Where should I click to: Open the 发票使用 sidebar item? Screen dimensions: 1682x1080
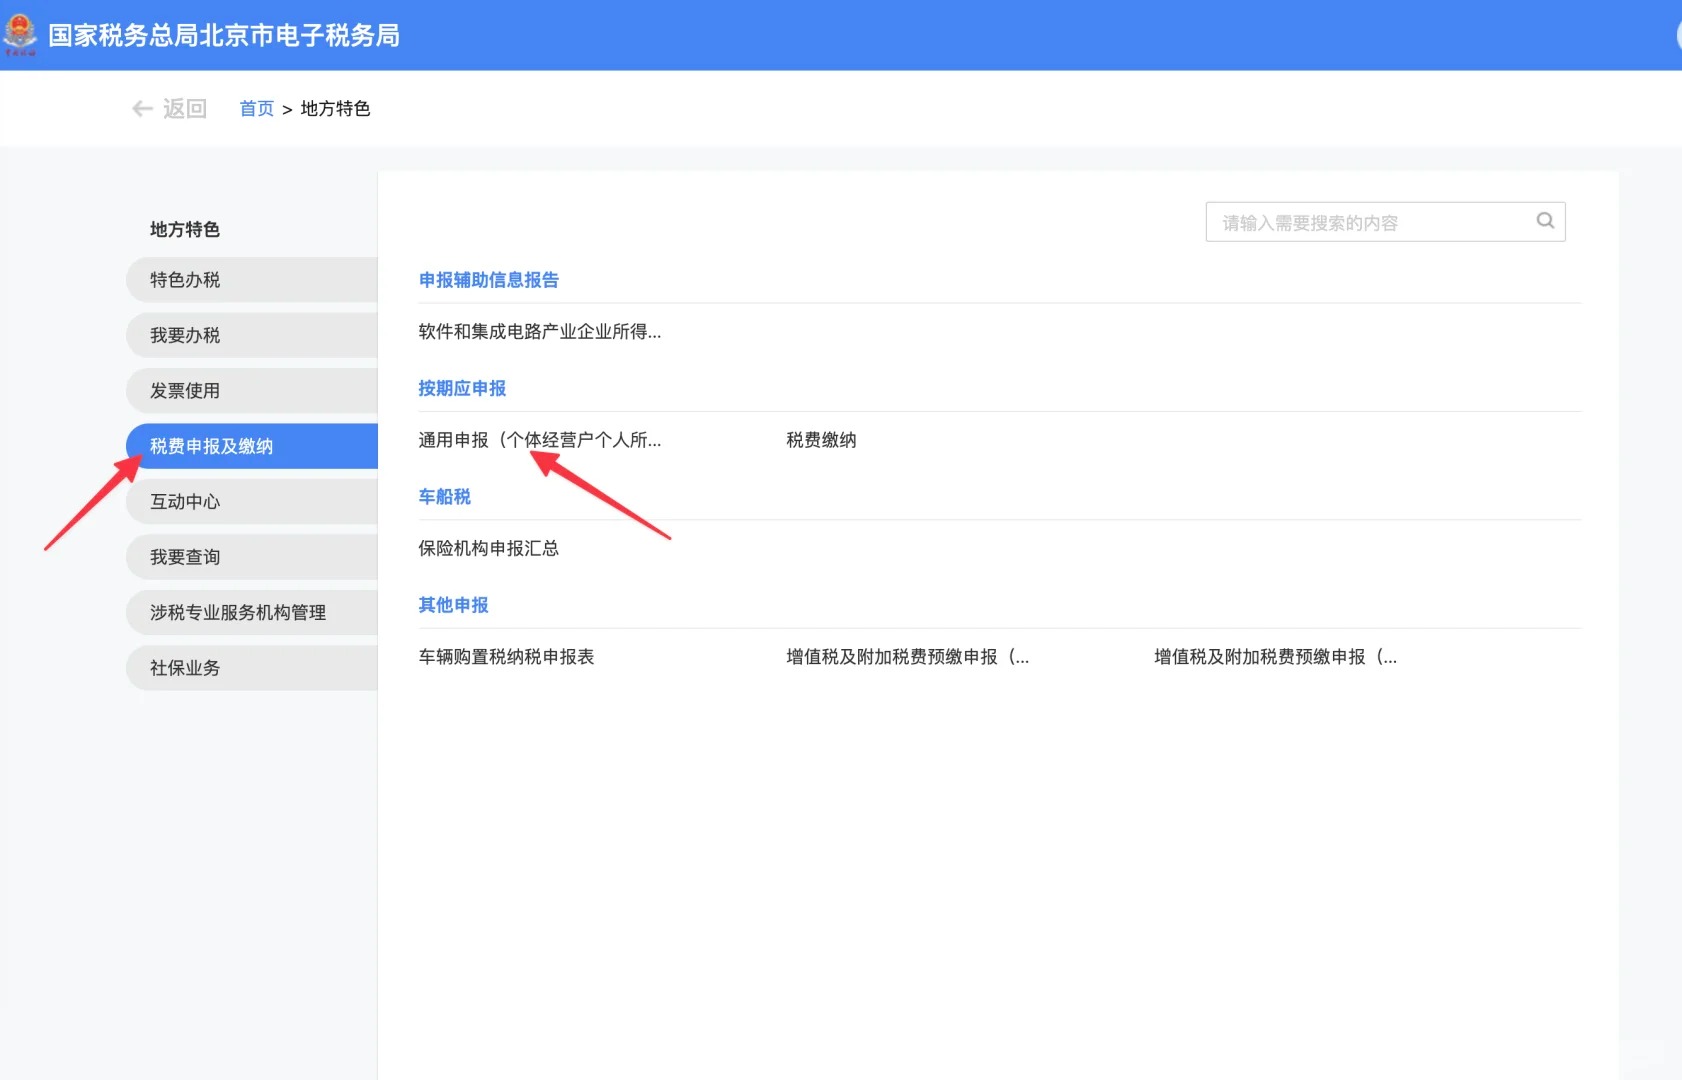(x=252, y=391)
